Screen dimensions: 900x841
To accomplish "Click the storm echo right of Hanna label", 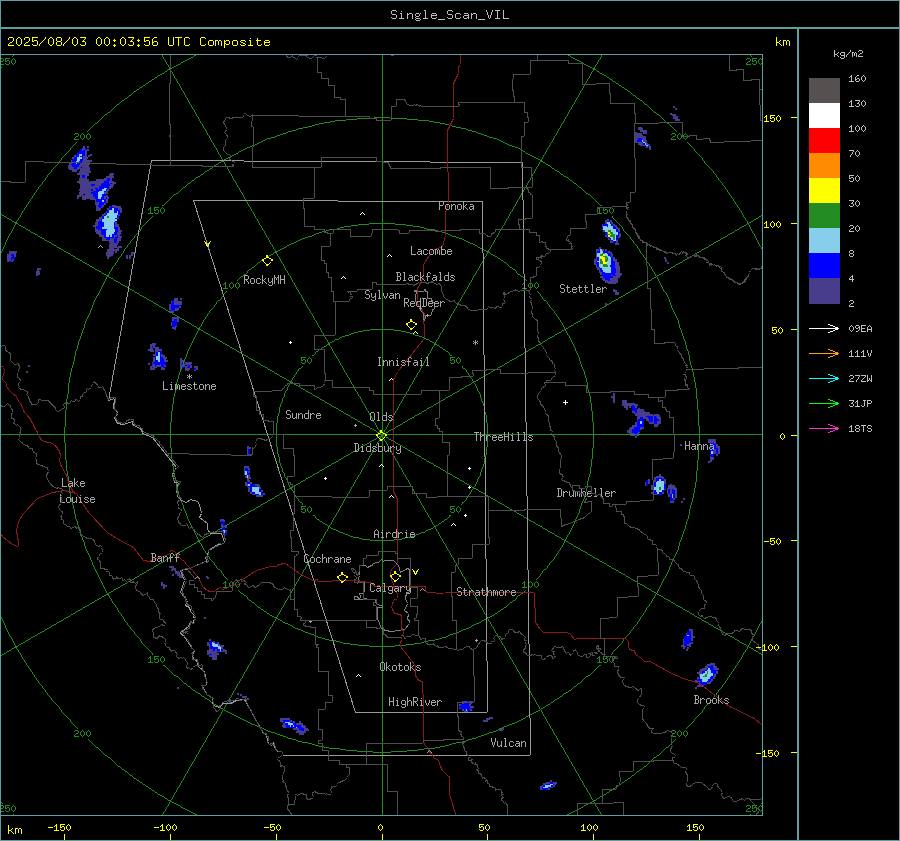I will tap(713, 451).
